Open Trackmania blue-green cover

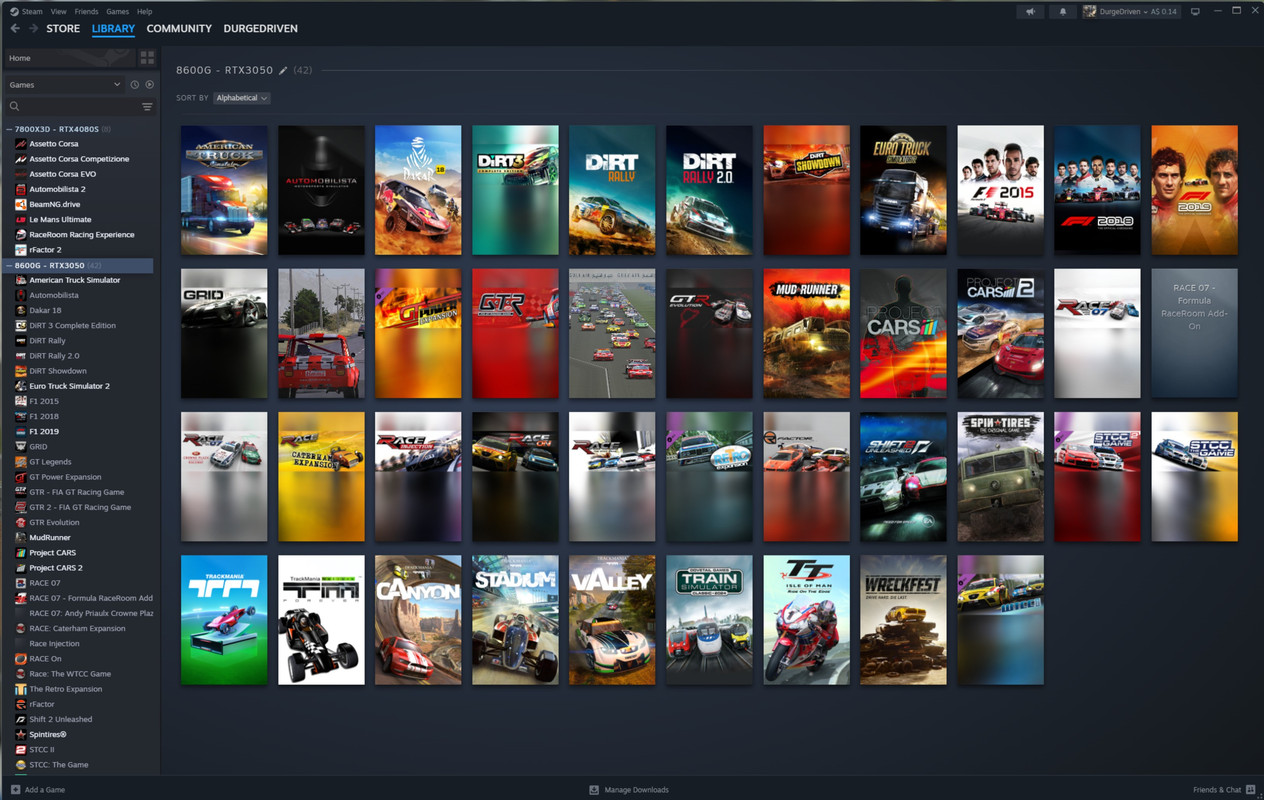tap(224, 620)
